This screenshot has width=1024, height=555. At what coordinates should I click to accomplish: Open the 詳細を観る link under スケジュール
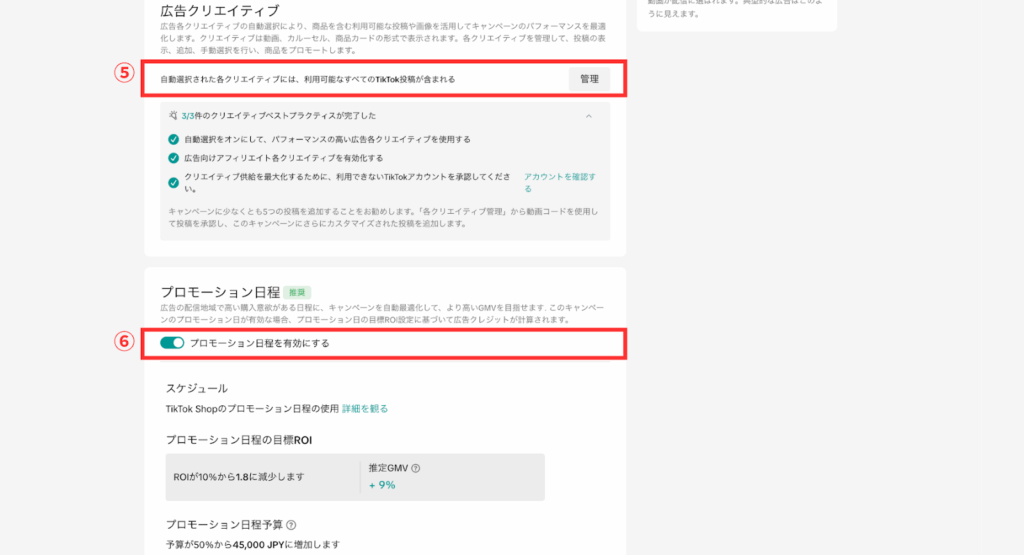pyautogui.click(x=365, y=409)
